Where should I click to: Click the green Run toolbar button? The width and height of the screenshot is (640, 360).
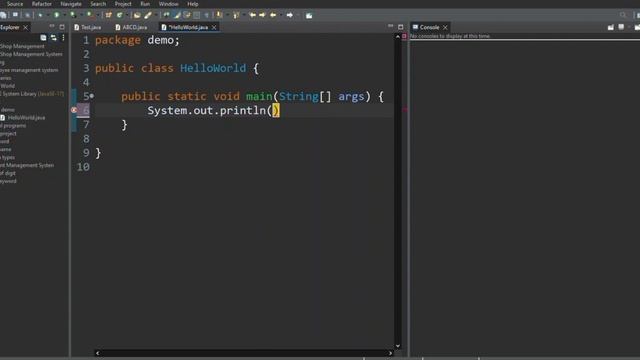[57, 15]
